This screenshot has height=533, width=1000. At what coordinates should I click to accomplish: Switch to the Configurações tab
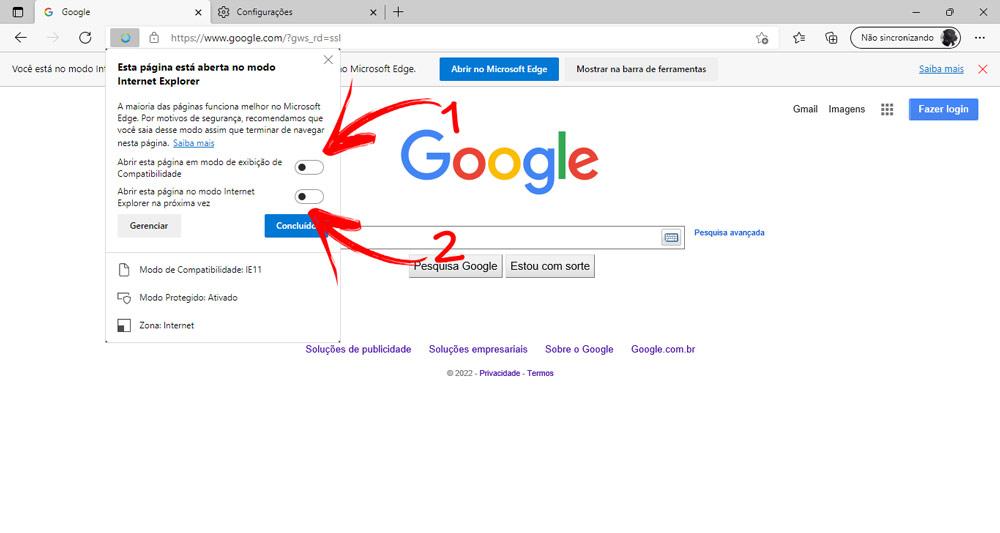[297, 12]
